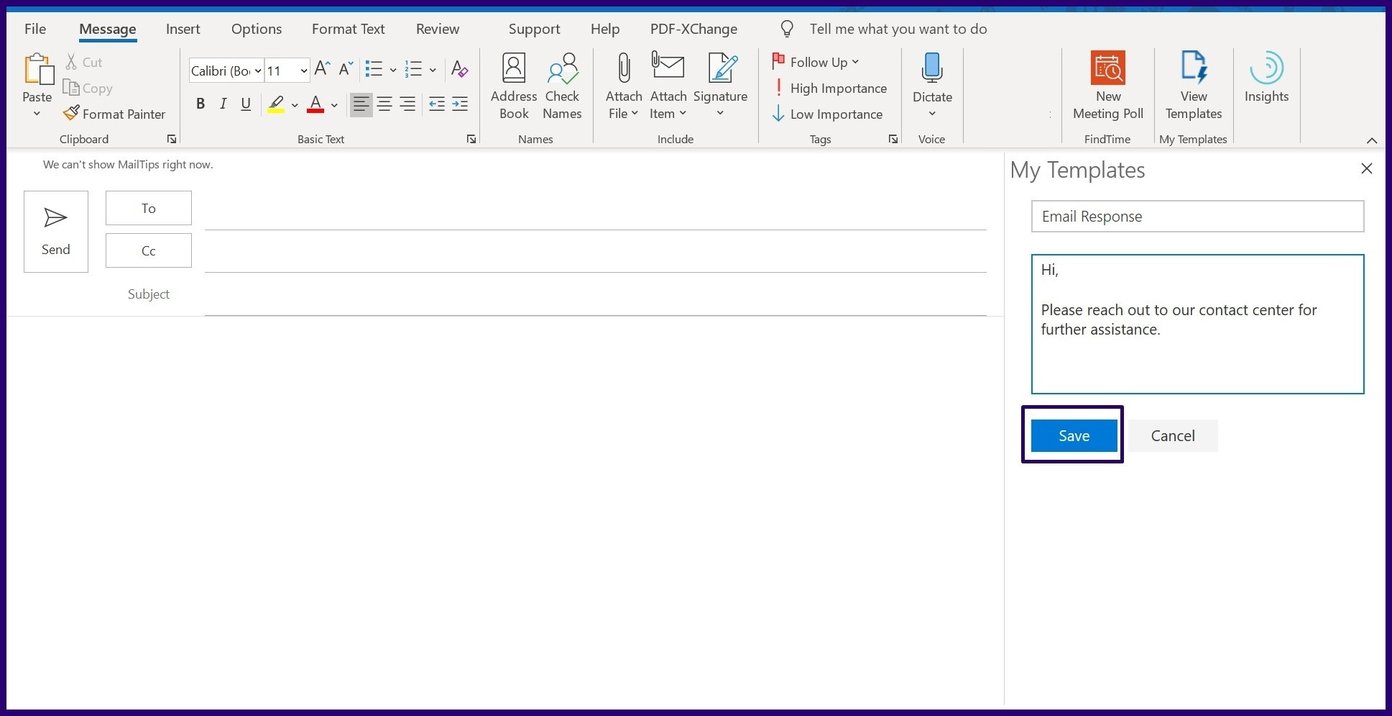Create a New Meeting Poll
The width and height of the screenshot is (1392, 716).
(x=1107, y=85)
